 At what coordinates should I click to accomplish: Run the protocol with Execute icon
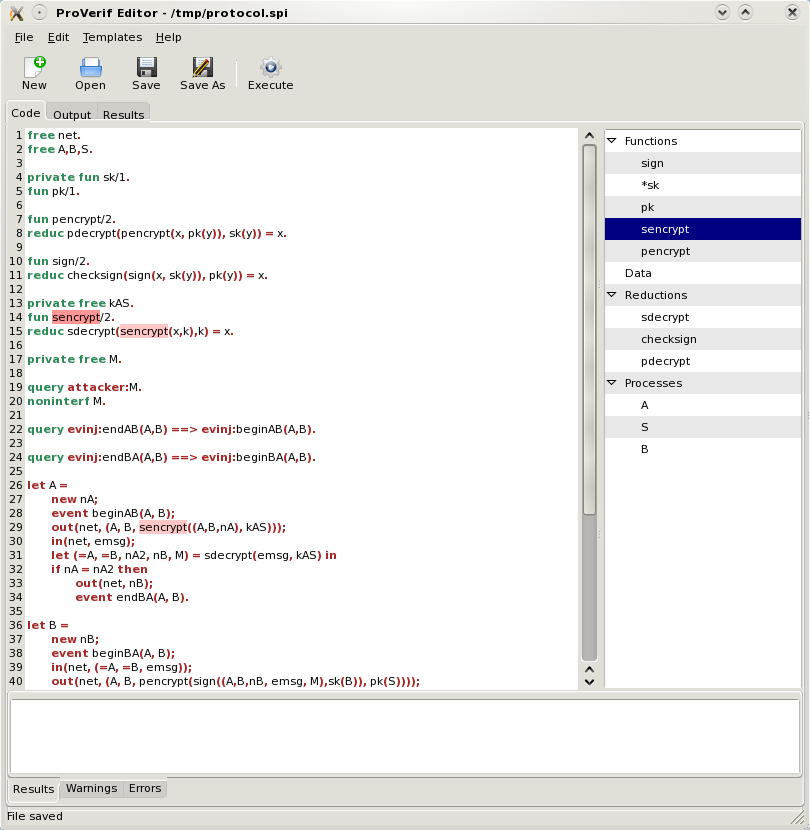tap(270, 68)
